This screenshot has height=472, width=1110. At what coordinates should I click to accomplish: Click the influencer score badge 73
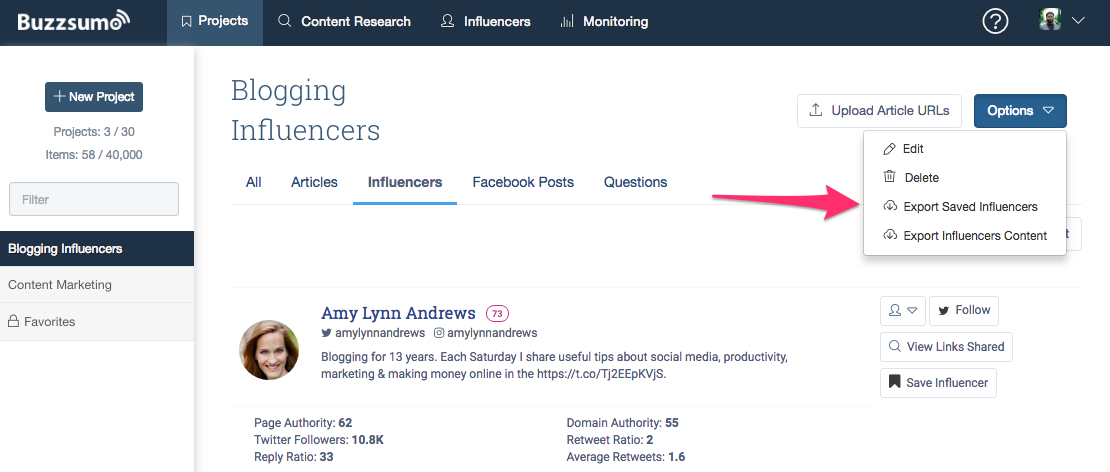pyautogui.click(x=497, y=313)
